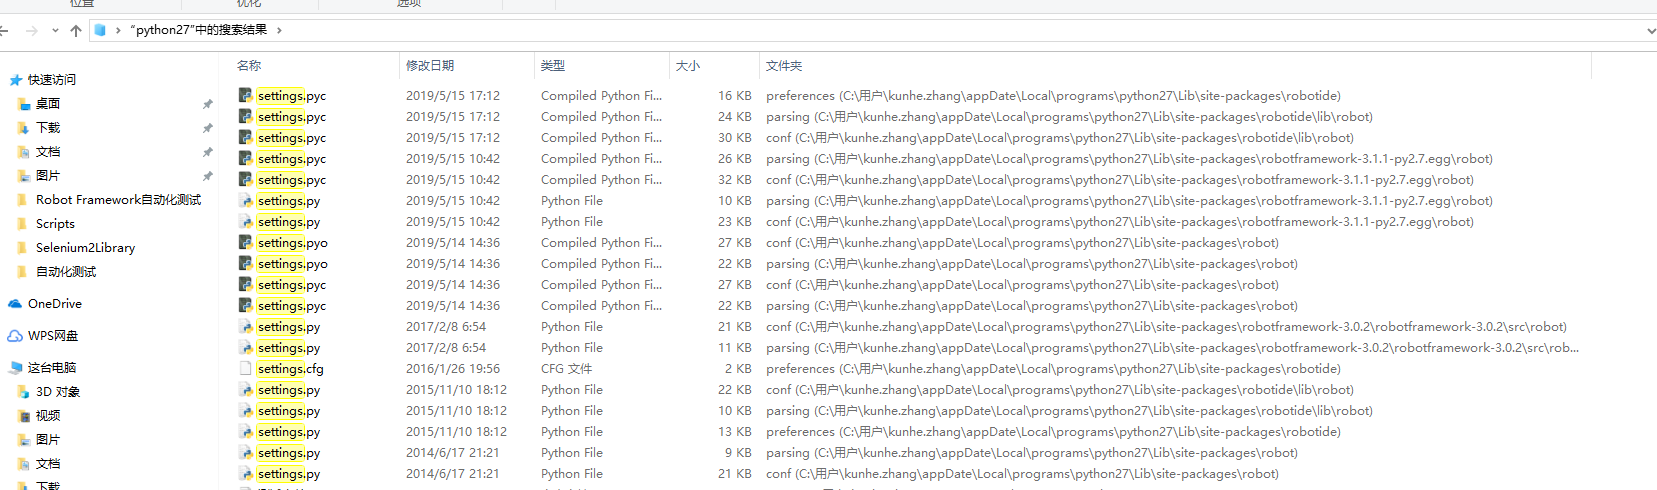Screen dimensions: 1657x490
Task: Open 快速访问 in navigation pane
Action: (52, 80)
